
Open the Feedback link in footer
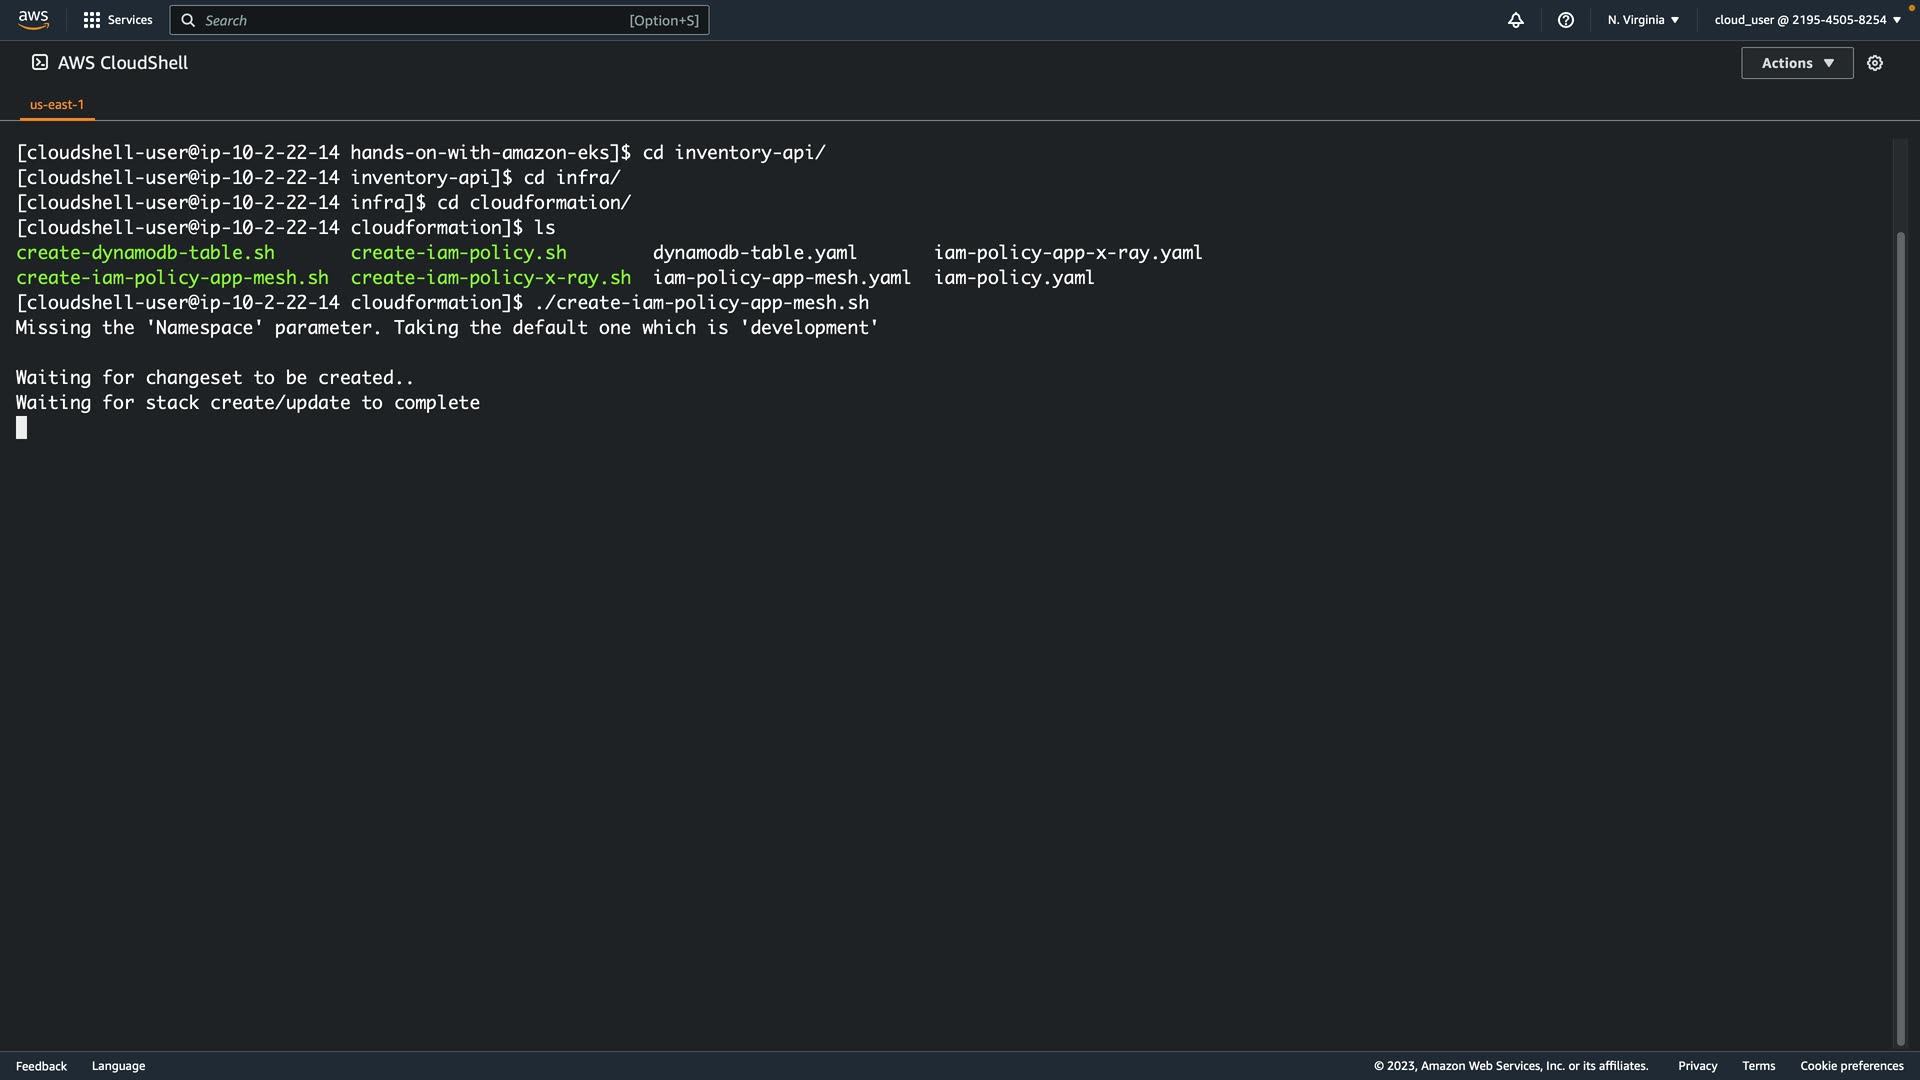pos(41,1066)
